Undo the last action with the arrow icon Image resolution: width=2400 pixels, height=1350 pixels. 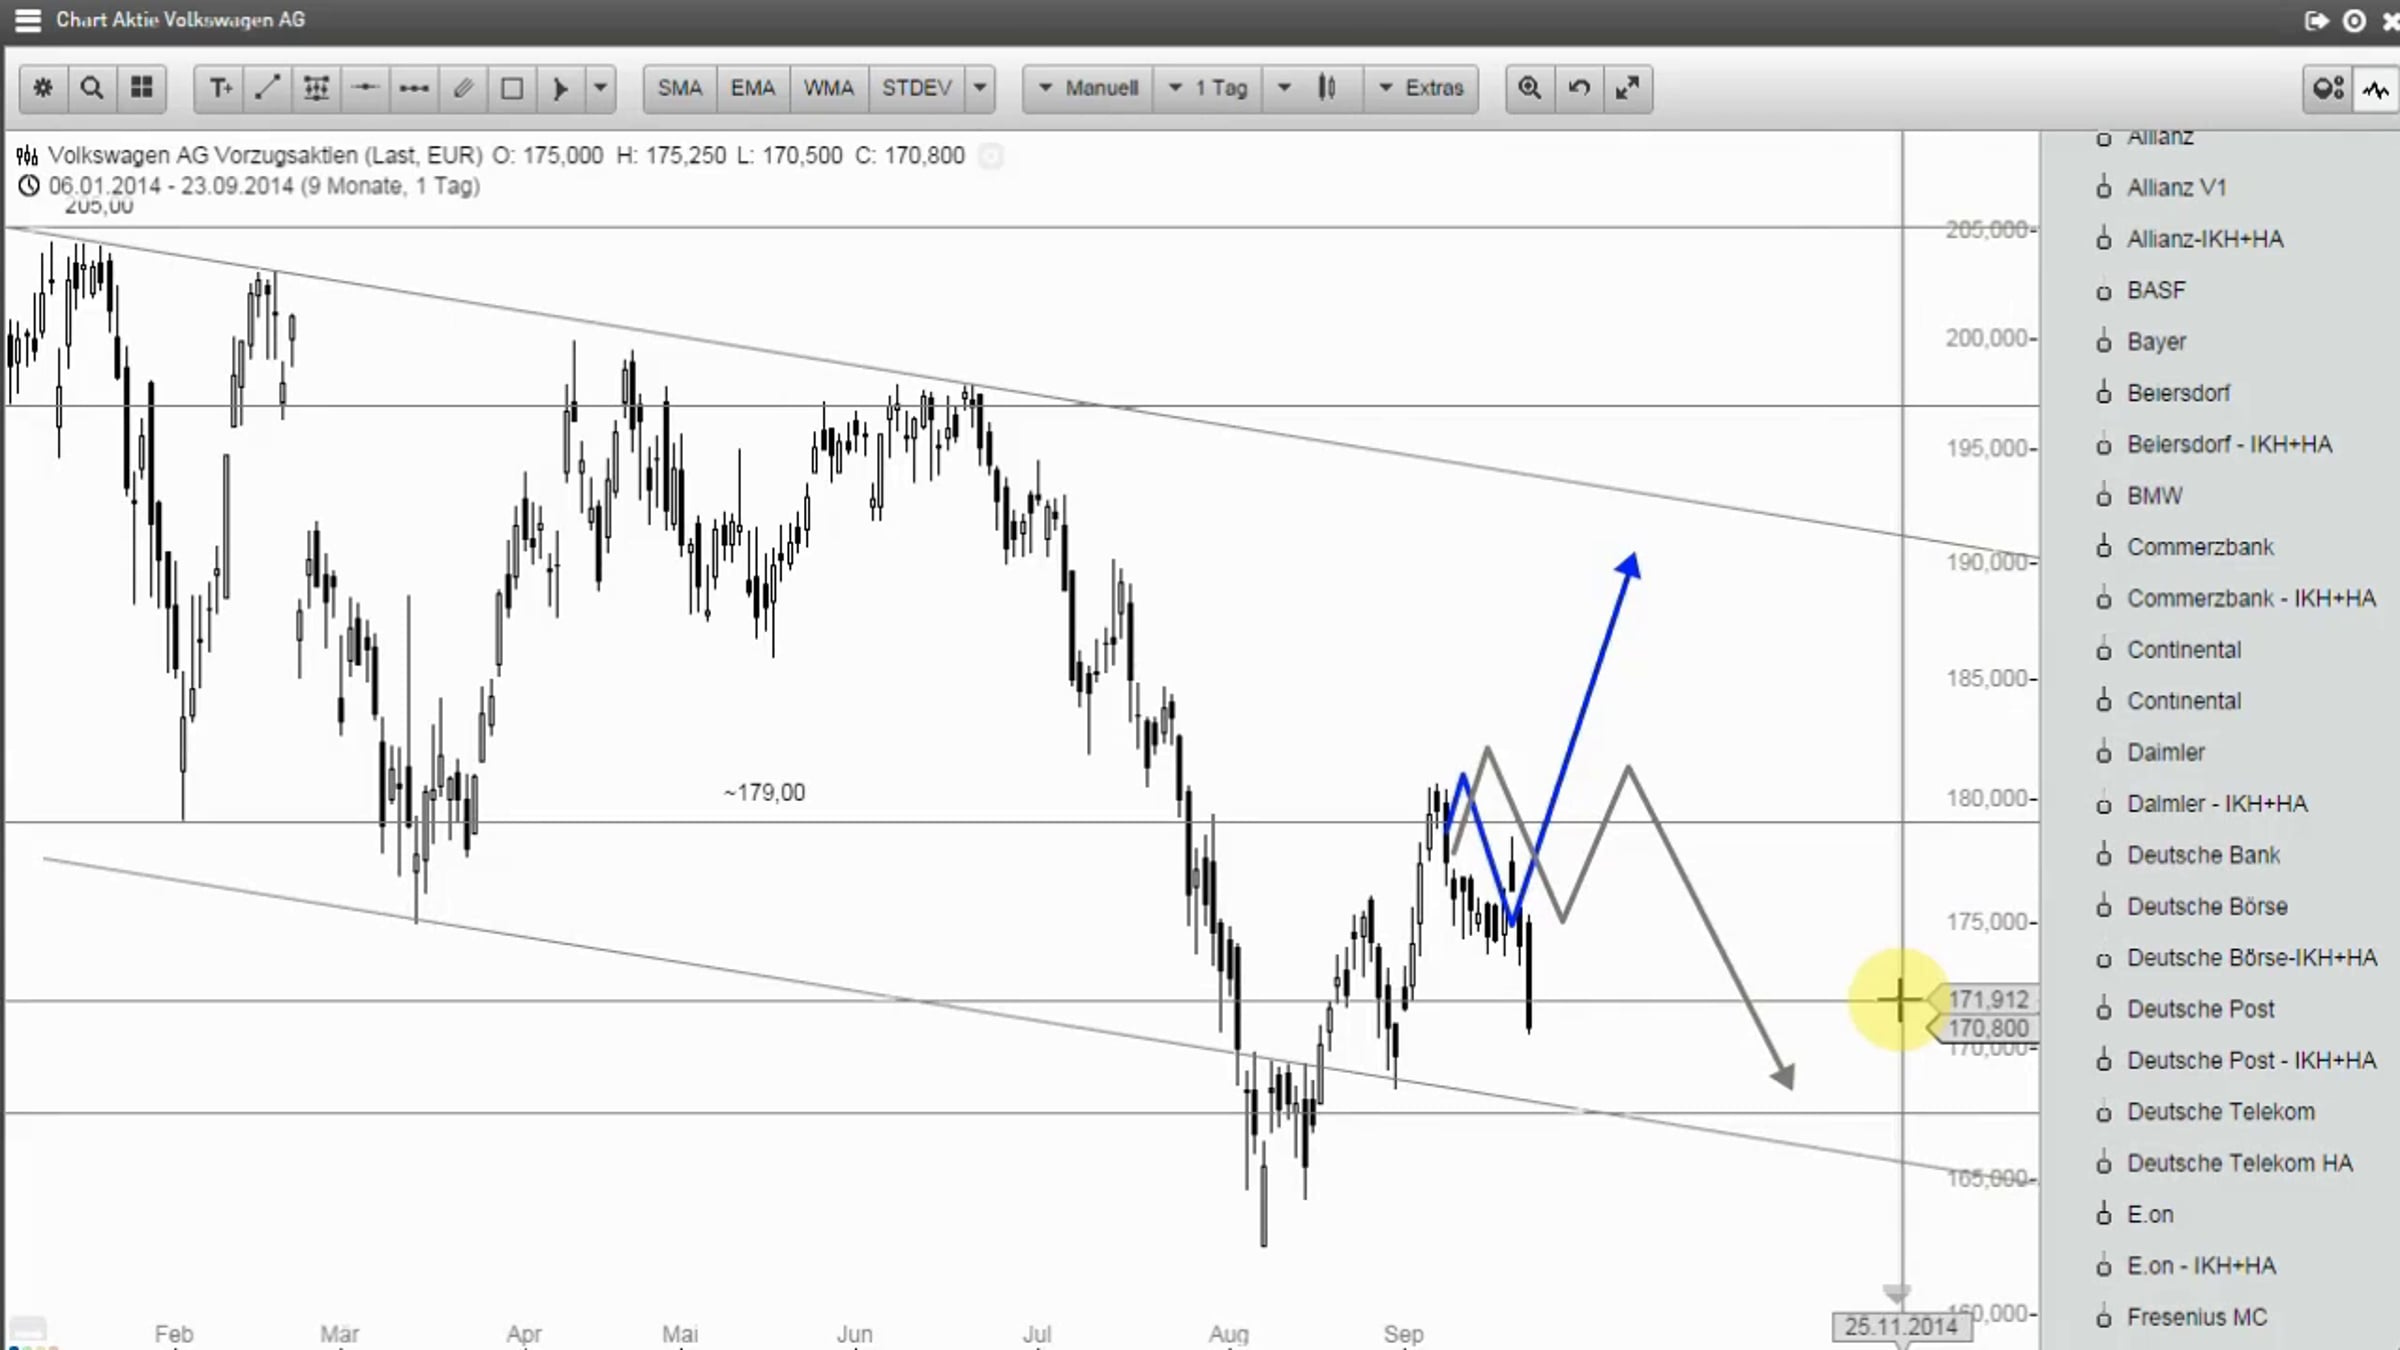click(1579, 88)
